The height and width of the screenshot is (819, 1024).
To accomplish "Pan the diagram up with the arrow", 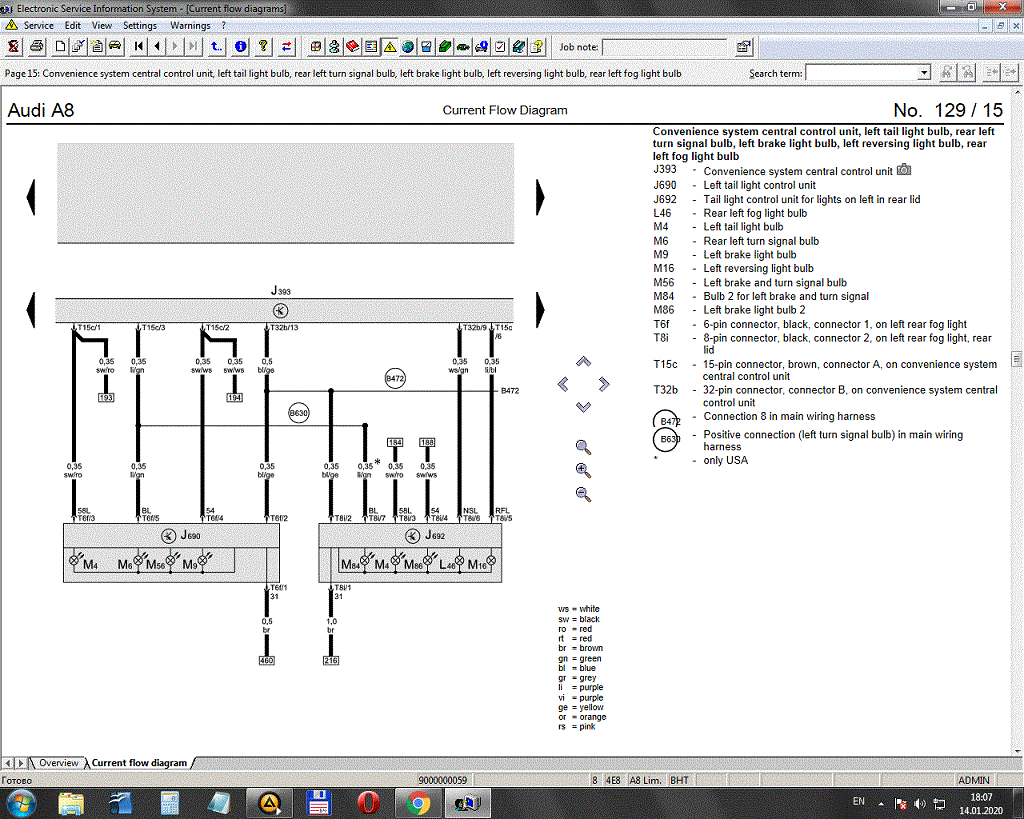I will (x=583, y=361).
